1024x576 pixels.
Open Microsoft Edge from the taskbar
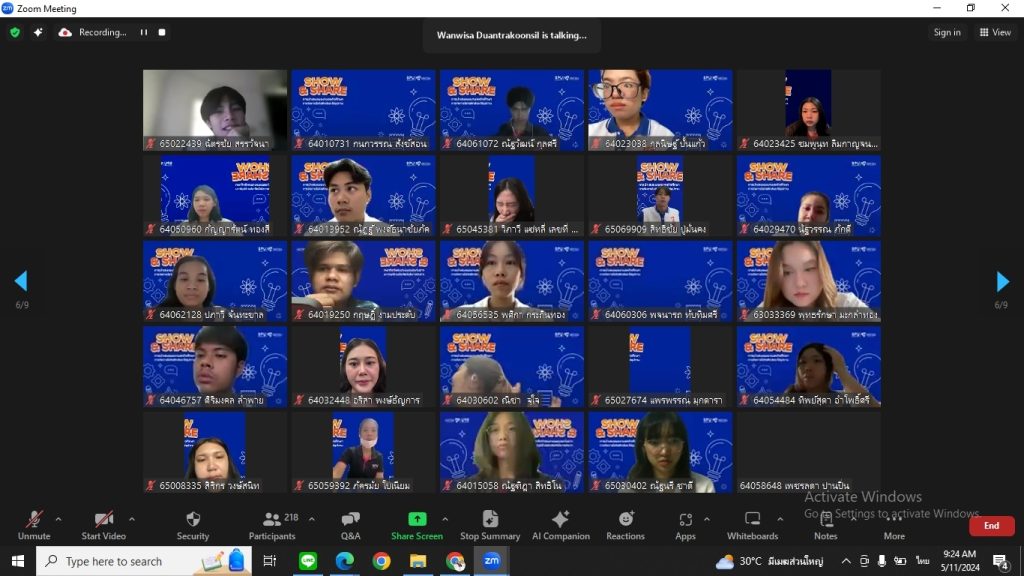345,561
